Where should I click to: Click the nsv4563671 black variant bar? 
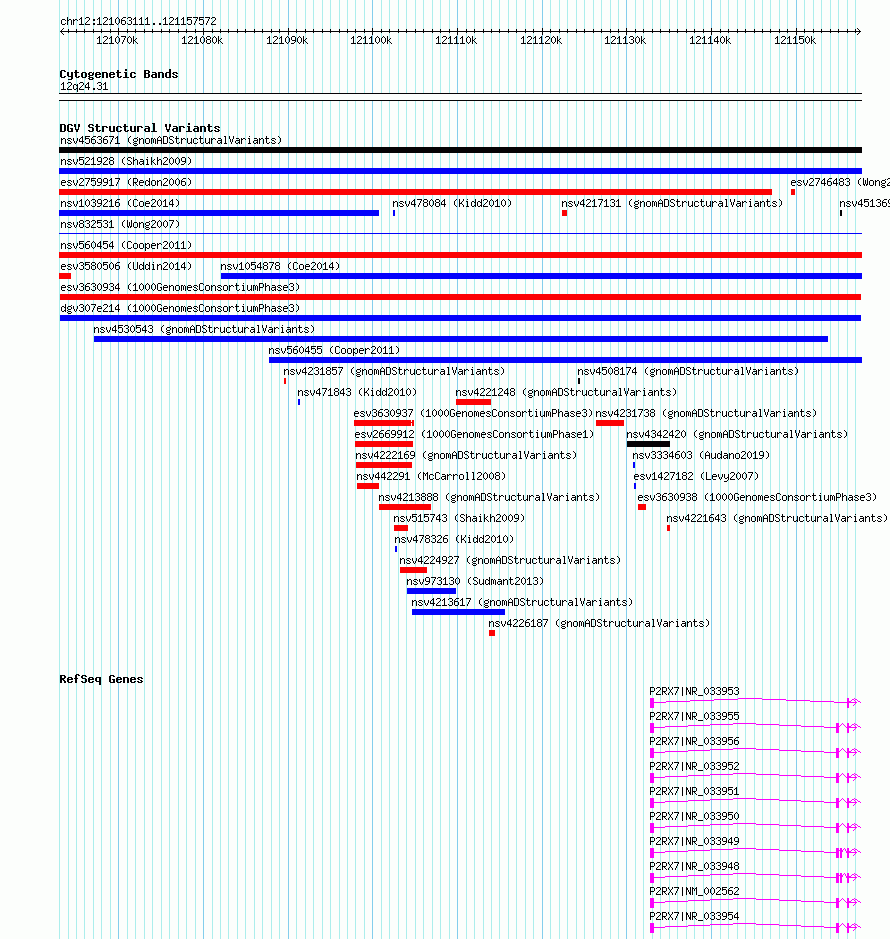(460, 150)
